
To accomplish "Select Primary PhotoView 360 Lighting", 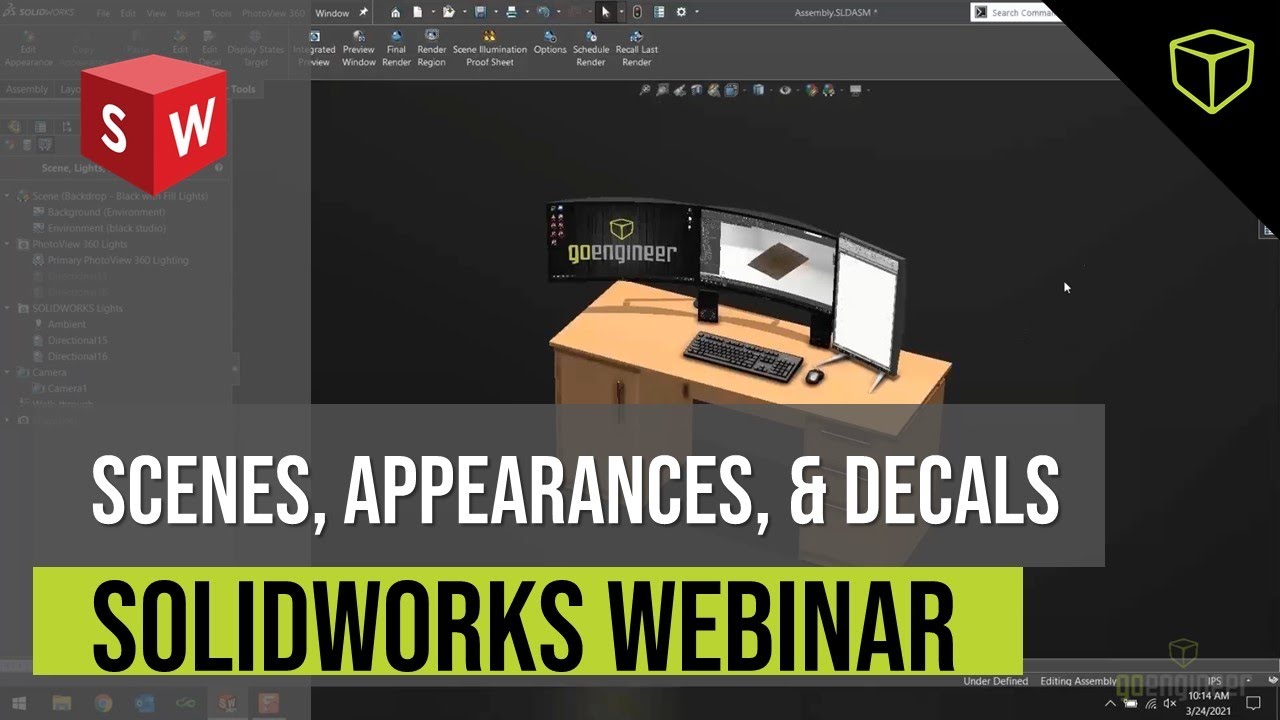I will coord(117,260).
